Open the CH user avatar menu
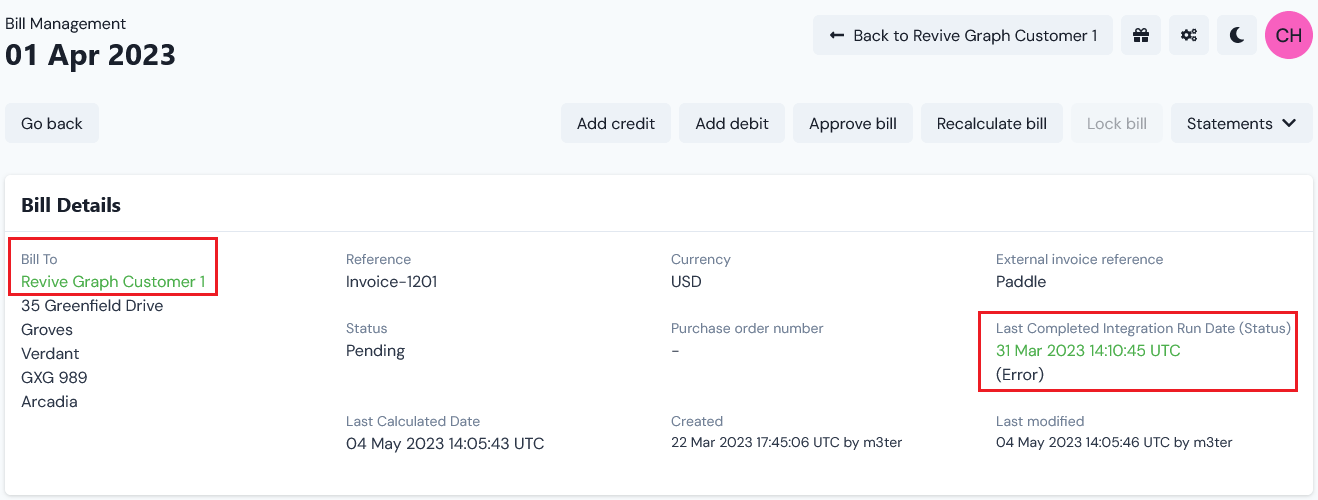Screen dimensions: 1318x500 coord(1289,35)
